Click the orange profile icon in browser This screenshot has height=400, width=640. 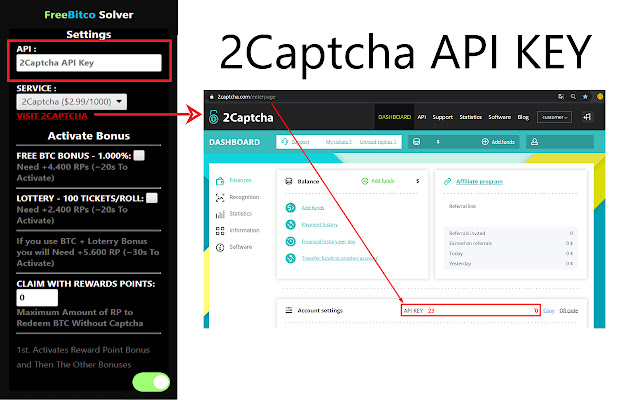pos(600,97)
